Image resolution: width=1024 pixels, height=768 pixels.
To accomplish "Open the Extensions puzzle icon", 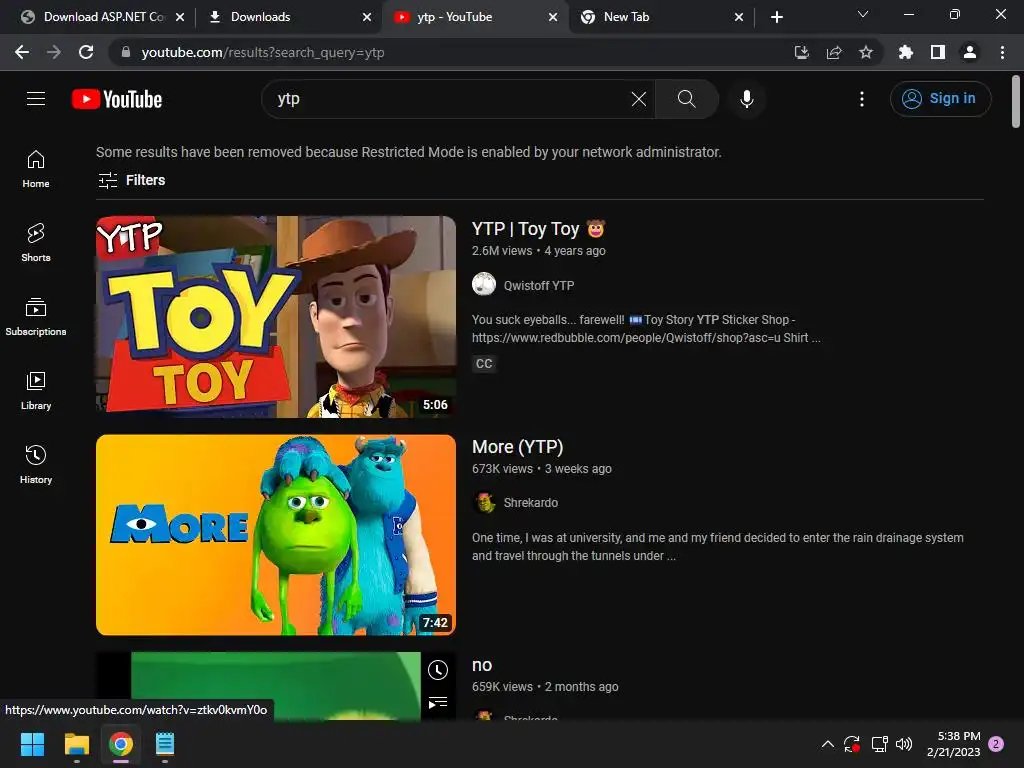I will (906, 52).
